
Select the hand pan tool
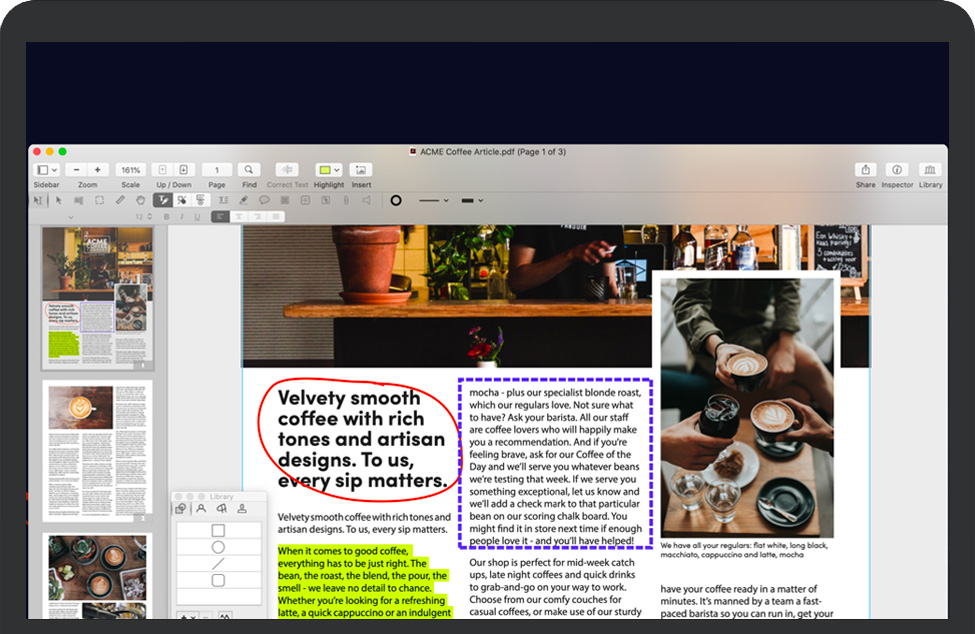141,200
